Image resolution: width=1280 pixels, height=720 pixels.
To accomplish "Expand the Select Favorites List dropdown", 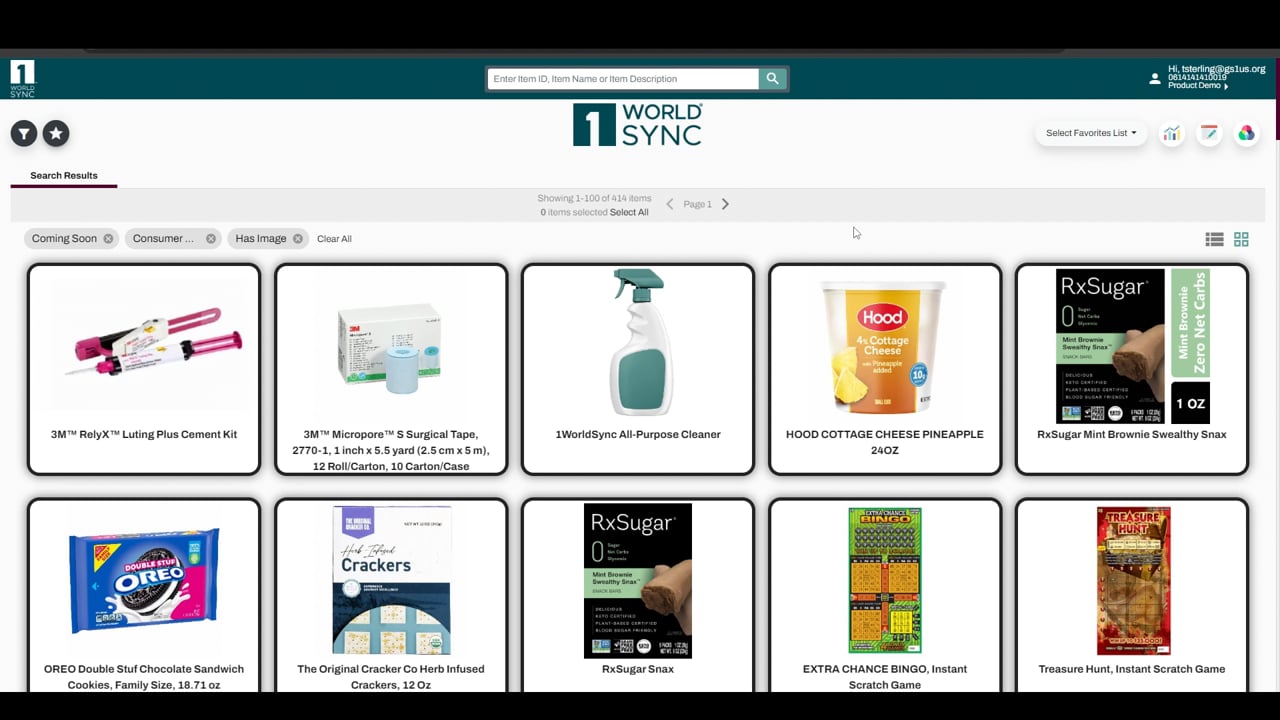I will (x=1091, y=133).
